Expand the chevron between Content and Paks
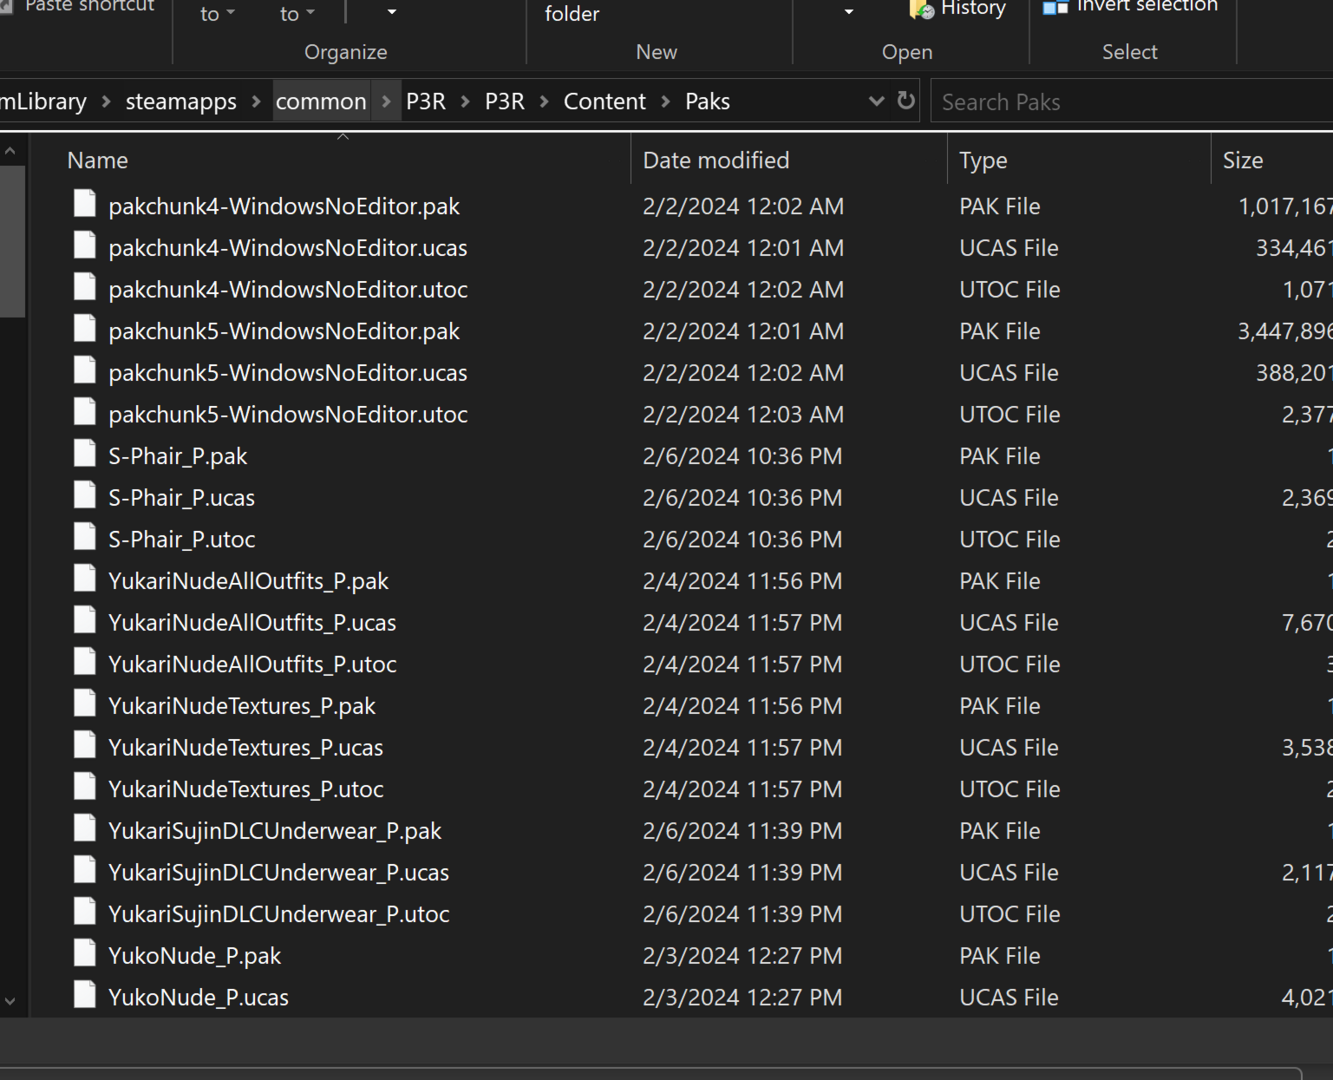Viewport: 1333px width, 1080px height. click(665, 101)
